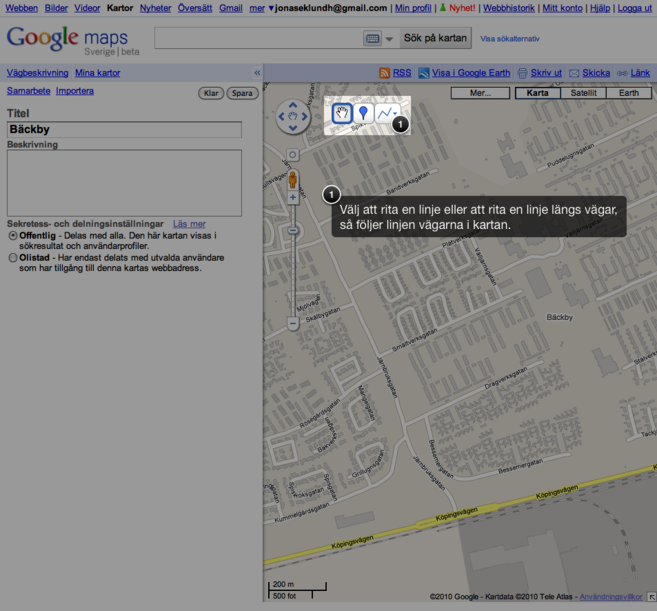Image resolution: width=657 pixels, height=611 pixels.
Task: Click the Beskrivning text area
Action: 124,182
